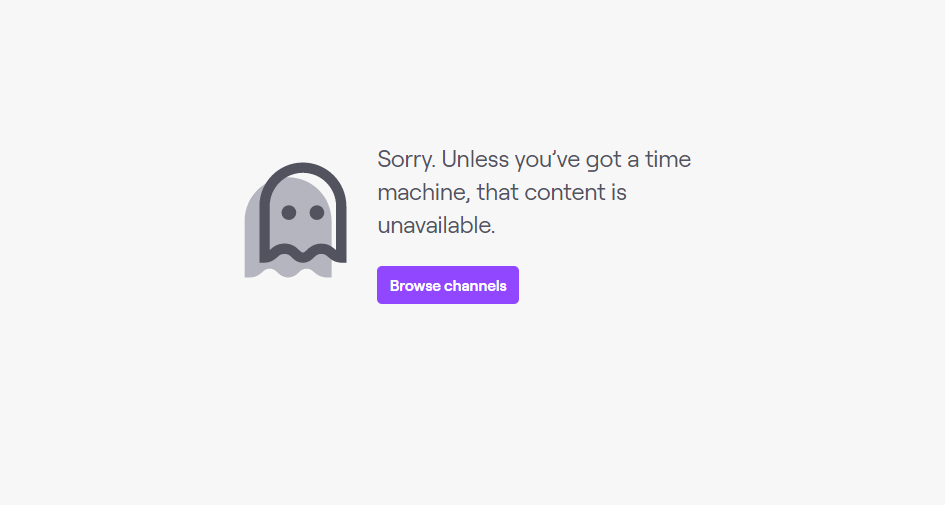Click the word "got" in error text

point(604,161)
